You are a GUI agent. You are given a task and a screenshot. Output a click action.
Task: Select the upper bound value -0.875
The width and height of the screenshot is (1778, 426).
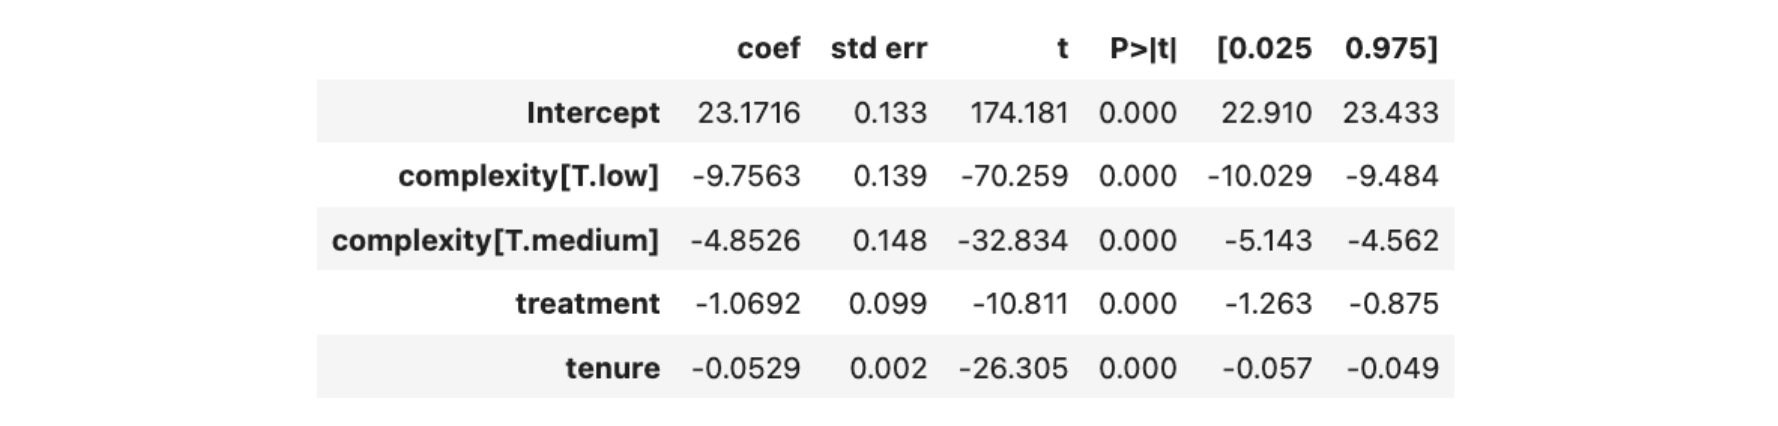click(x=1393, y=303)
